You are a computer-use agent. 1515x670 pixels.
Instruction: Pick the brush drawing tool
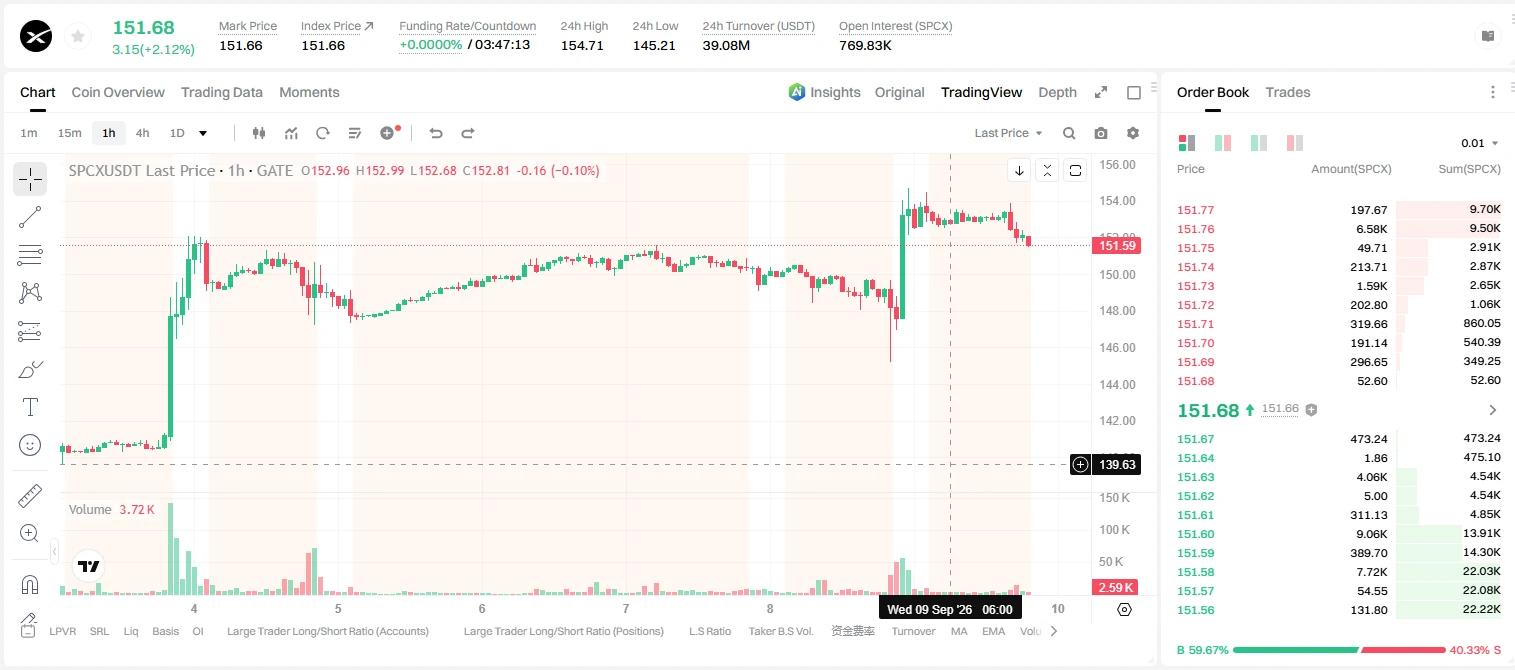30,369
